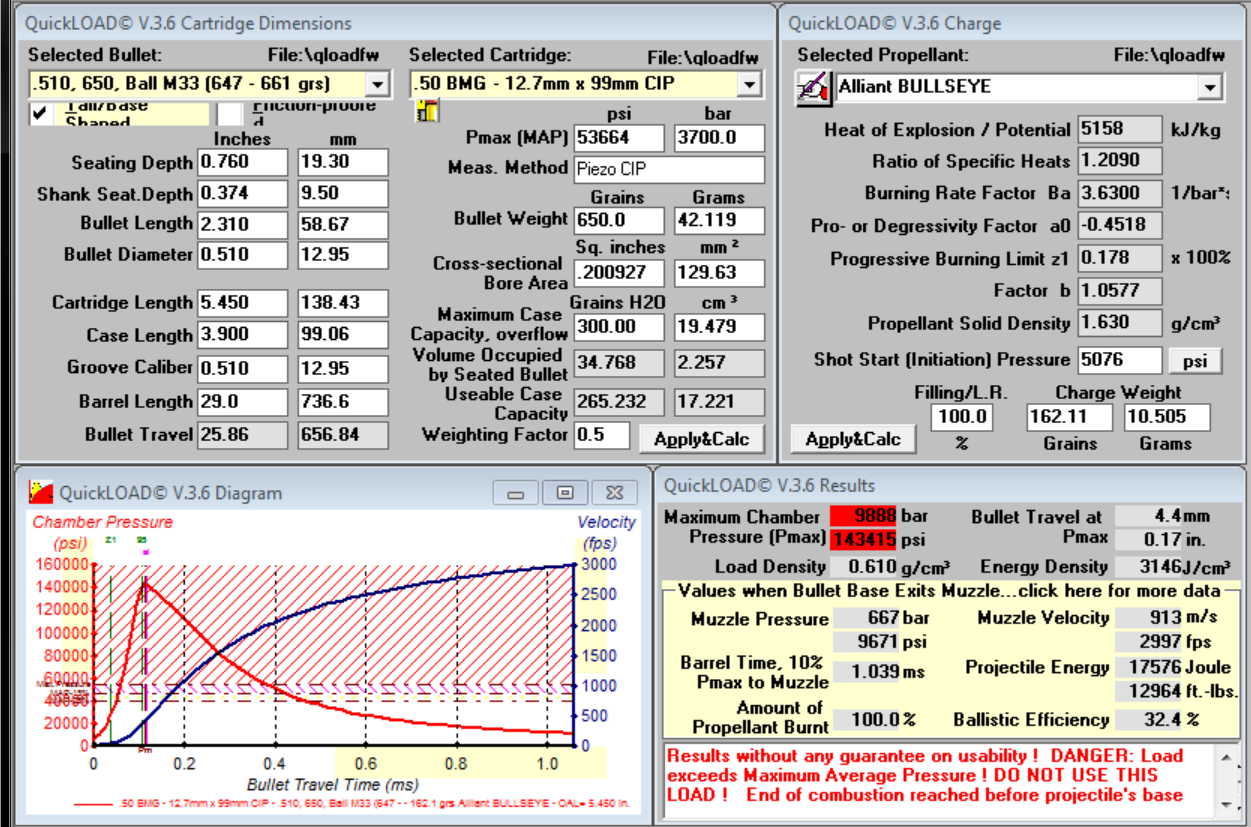The image size is (1251, 827).
Task: Click Maximum Case Capacity grains H2O field
Action: [x=619, y=327]
